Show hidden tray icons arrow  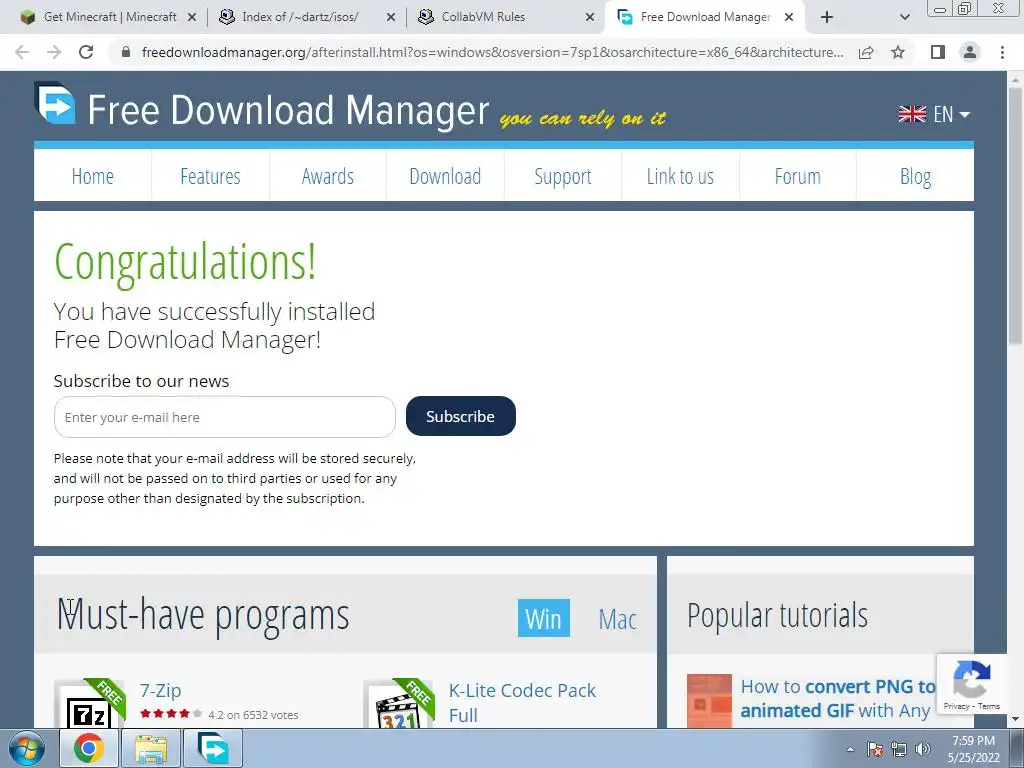point(850,749)
